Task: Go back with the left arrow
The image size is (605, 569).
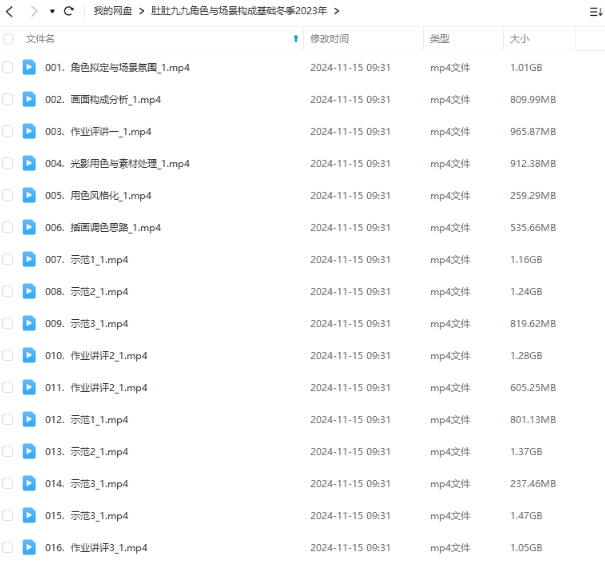Action: point(10,11)
